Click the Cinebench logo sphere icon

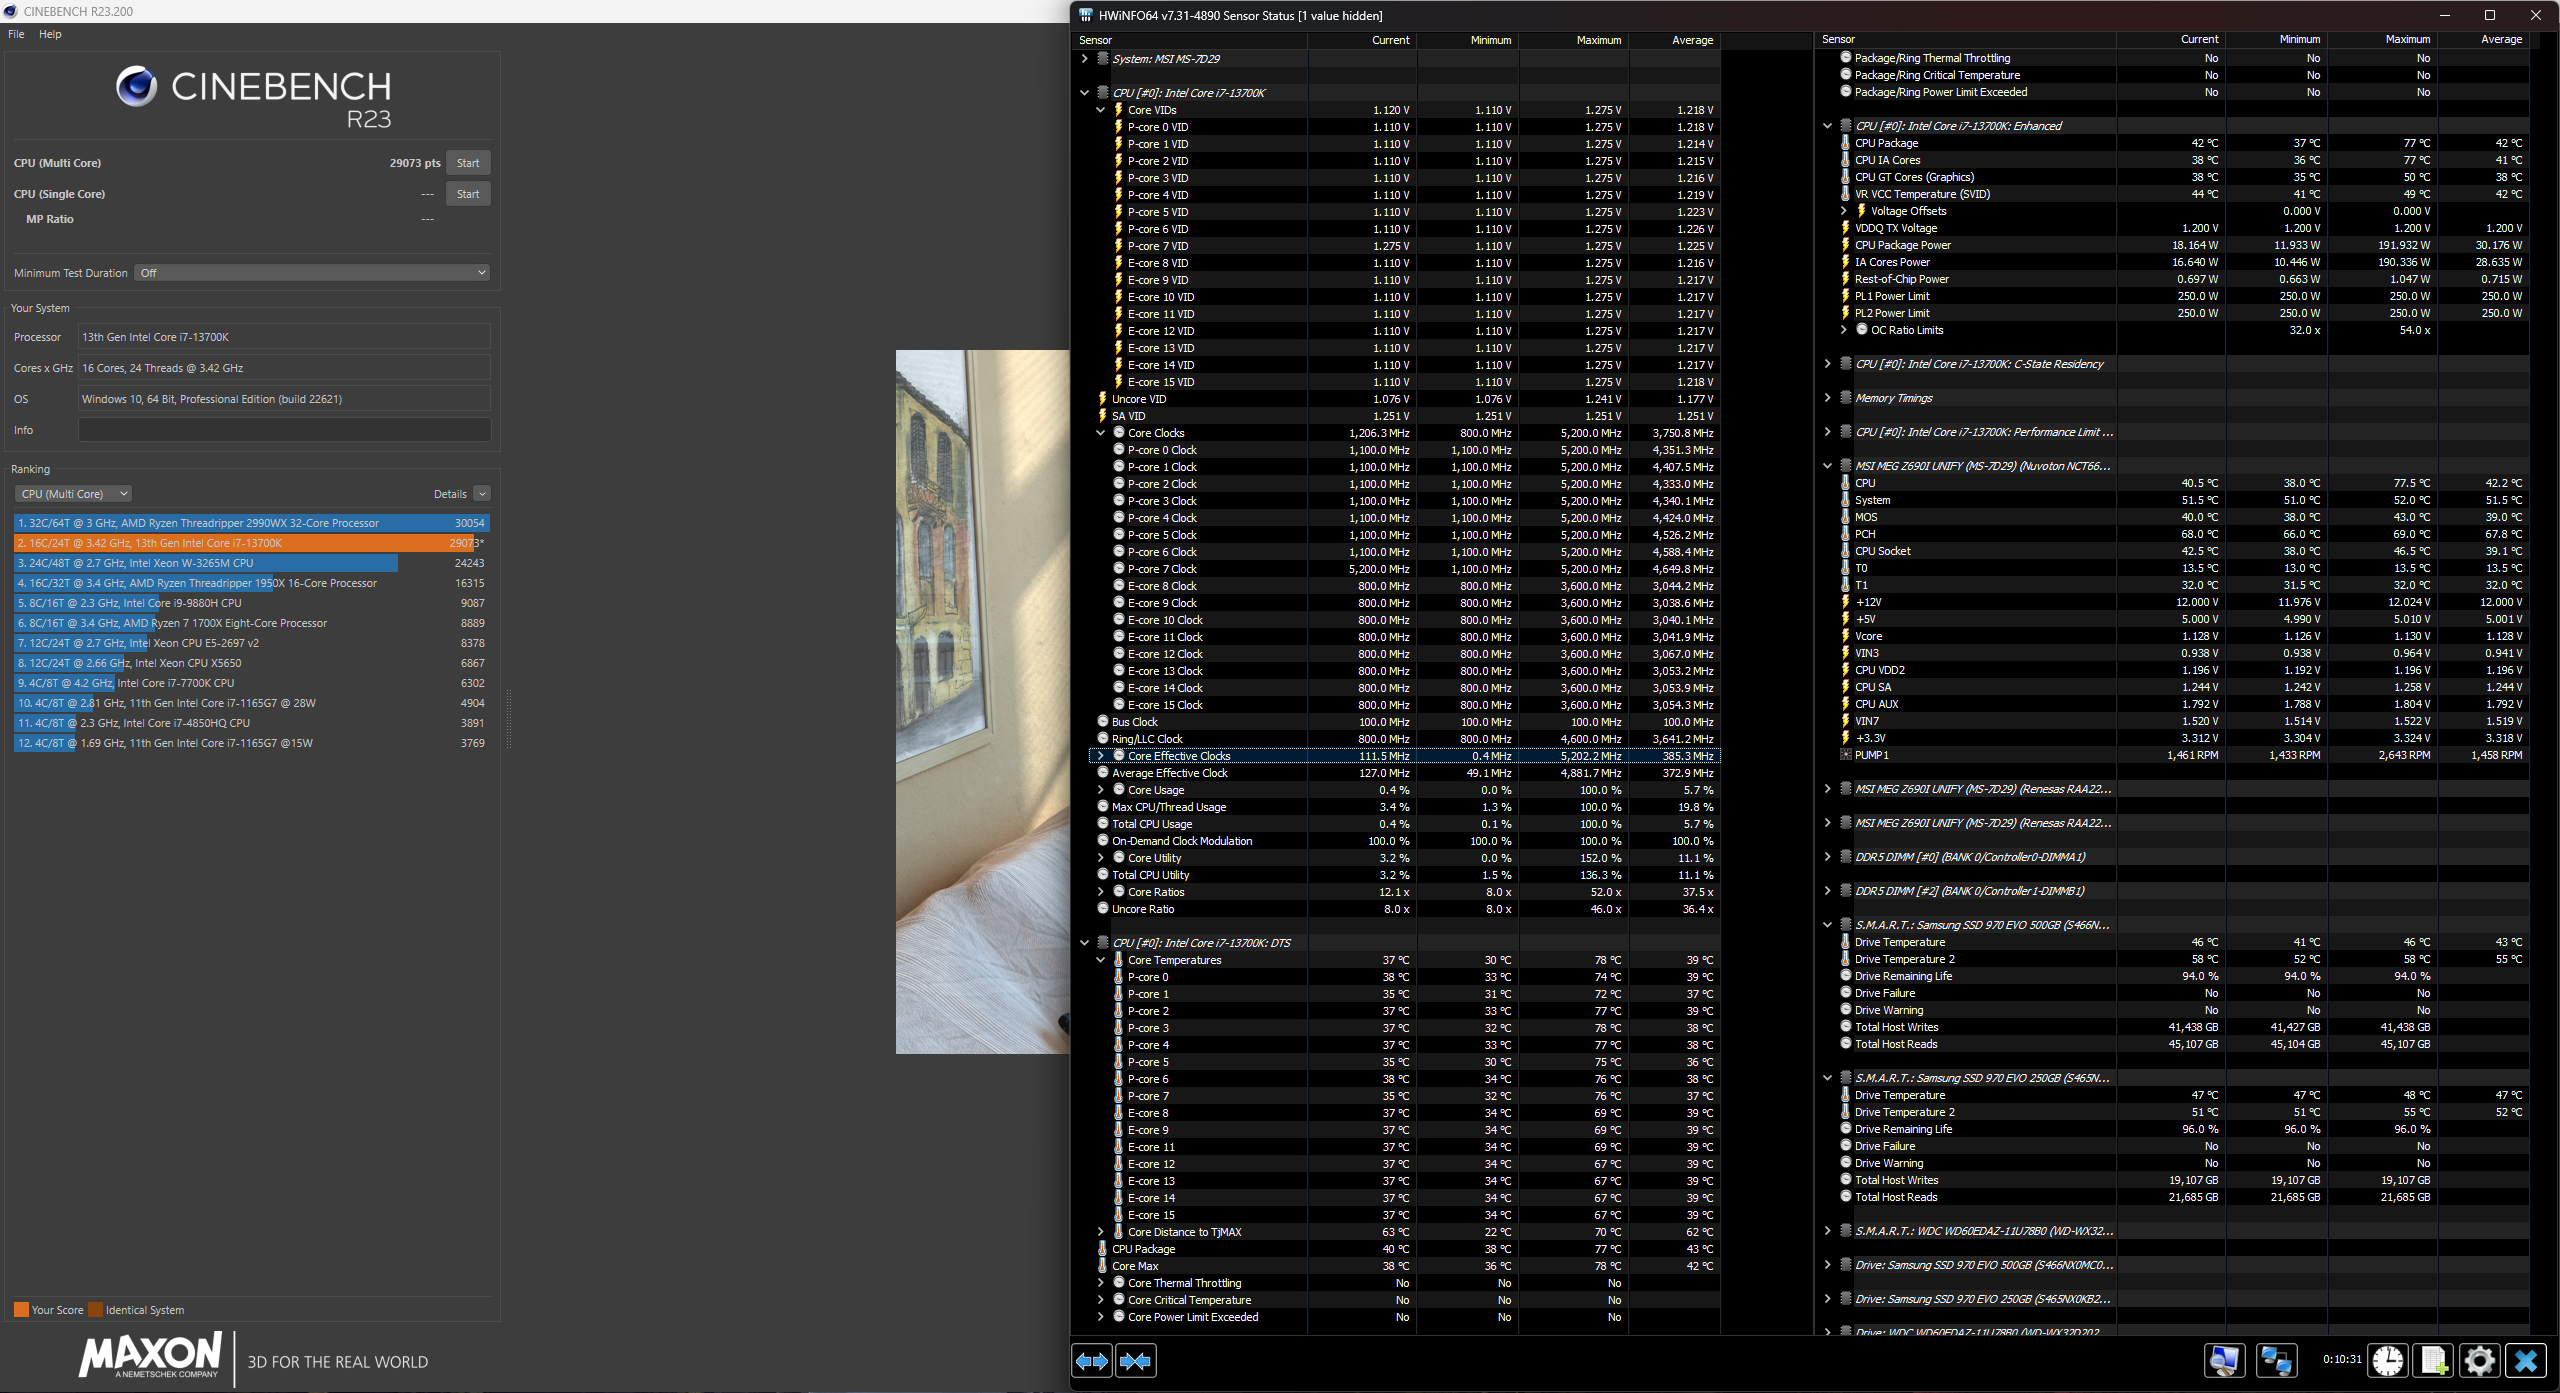point(136,87)
